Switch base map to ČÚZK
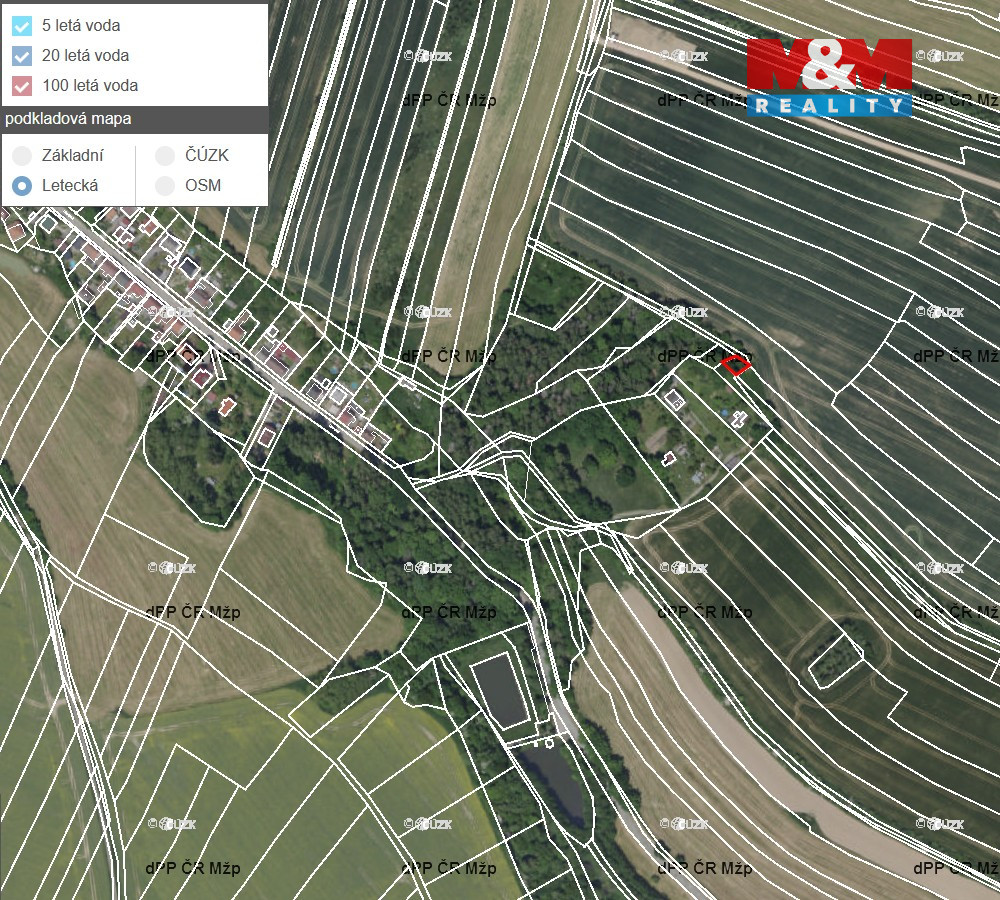Screen dimensions: 1000x900 point(165,156)
